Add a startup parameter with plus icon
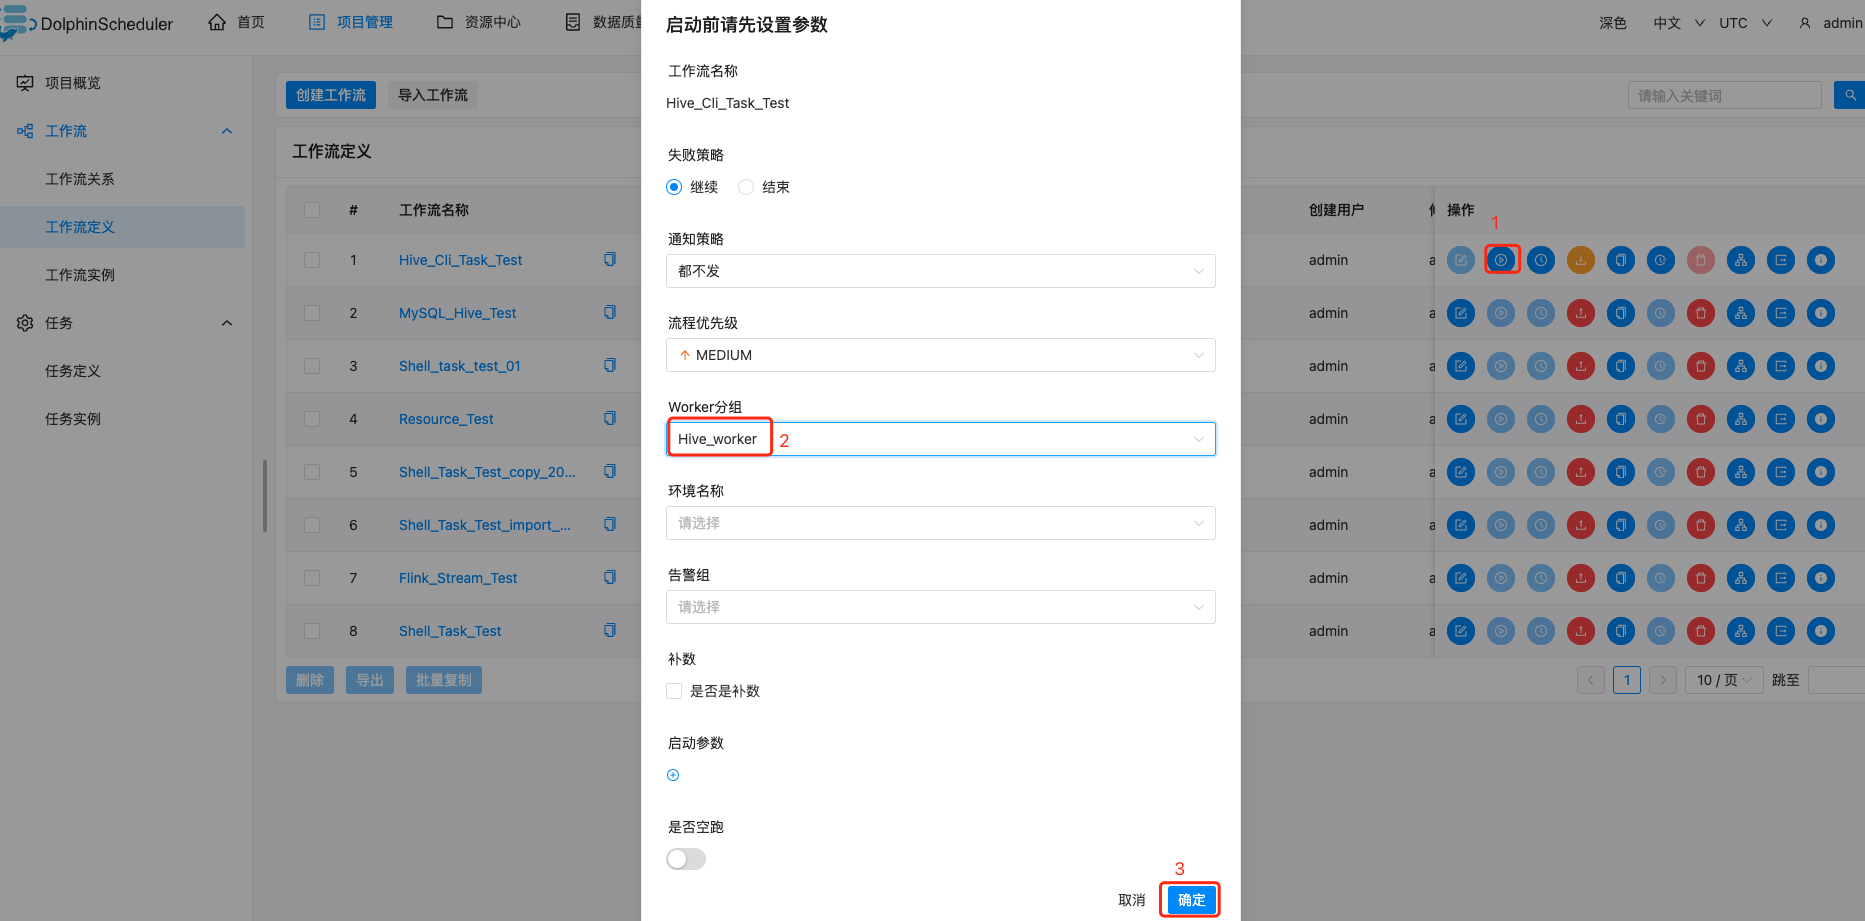 coord(673,775)
